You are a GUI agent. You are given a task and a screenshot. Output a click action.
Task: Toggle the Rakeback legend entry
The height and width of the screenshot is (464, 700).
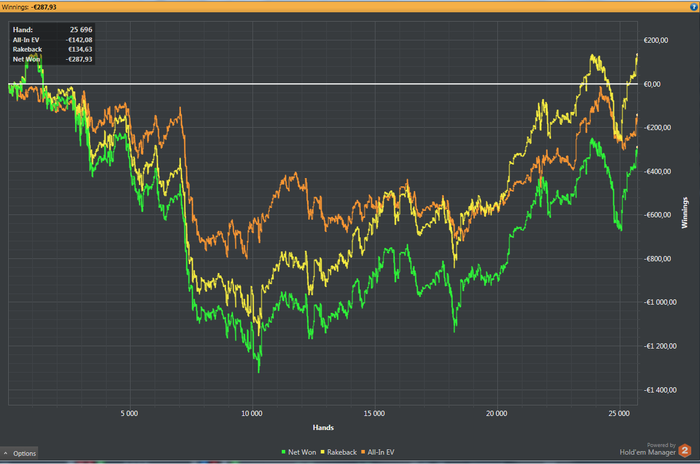click(338, 452)
